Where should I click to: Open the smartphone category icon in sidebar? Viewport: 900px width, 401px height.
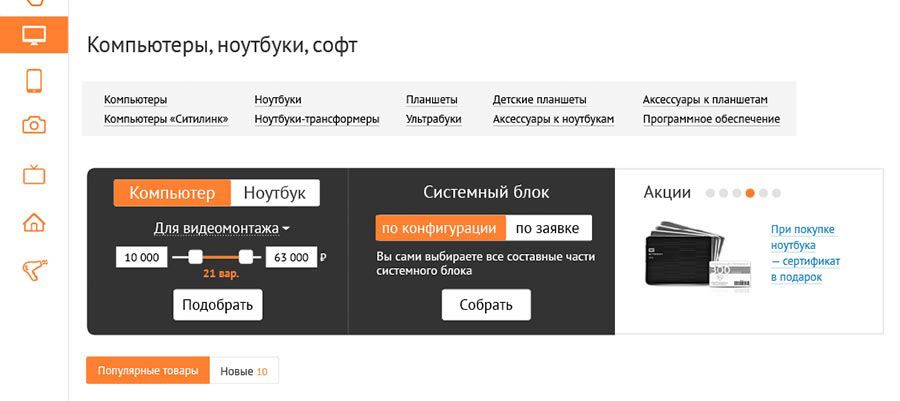pos(34,80)
